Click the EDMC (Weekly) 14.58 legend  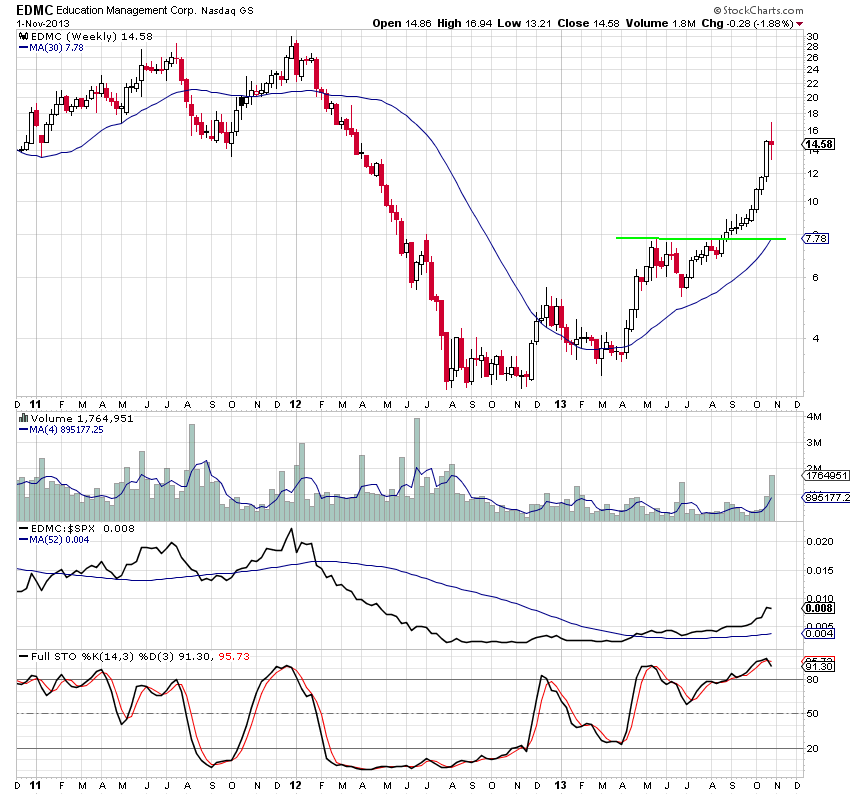(92, 36)
